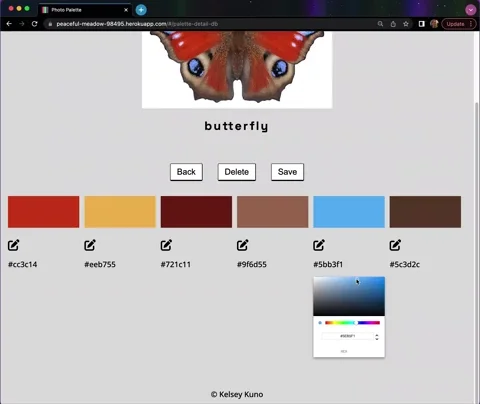Open a new tab with the plus icon
The height and width of the screenshot is (404, 480).
coord(141,10)
